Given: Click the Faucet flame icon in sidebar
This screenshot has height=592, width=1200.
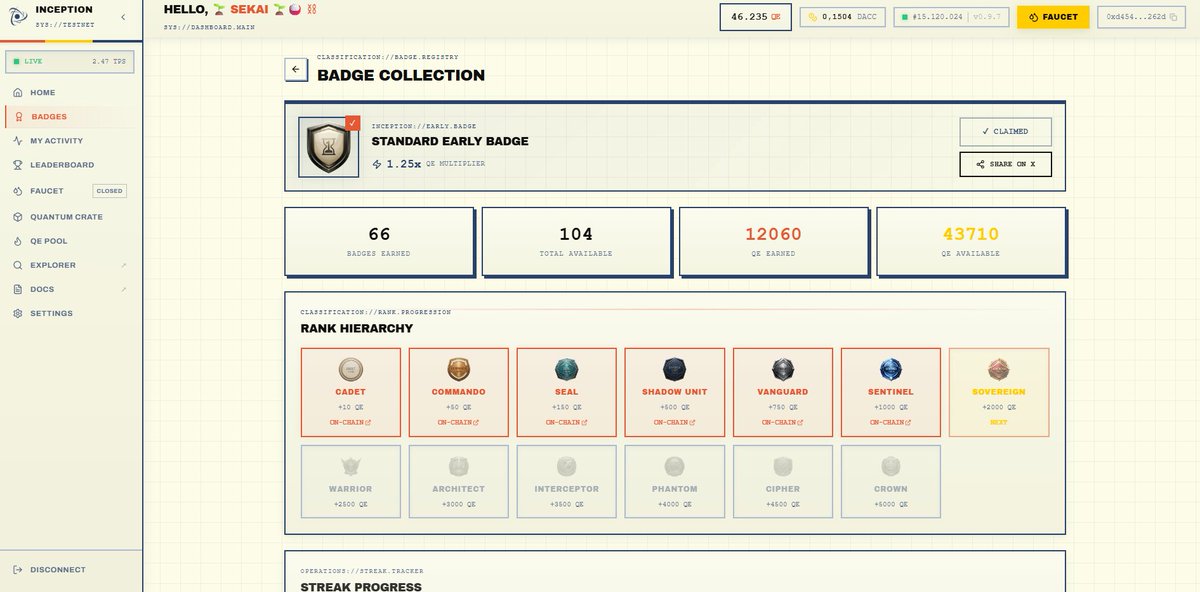Looking at the screenshot, I should pyautogui.click(x=18, y=191).
